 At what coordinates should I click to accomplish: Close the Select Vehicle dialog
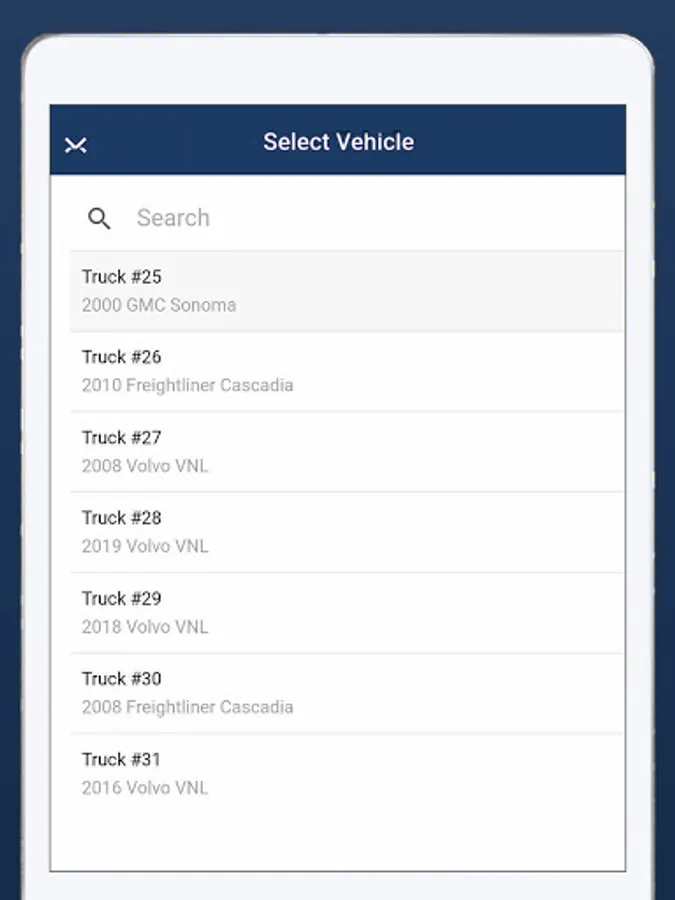76,145
